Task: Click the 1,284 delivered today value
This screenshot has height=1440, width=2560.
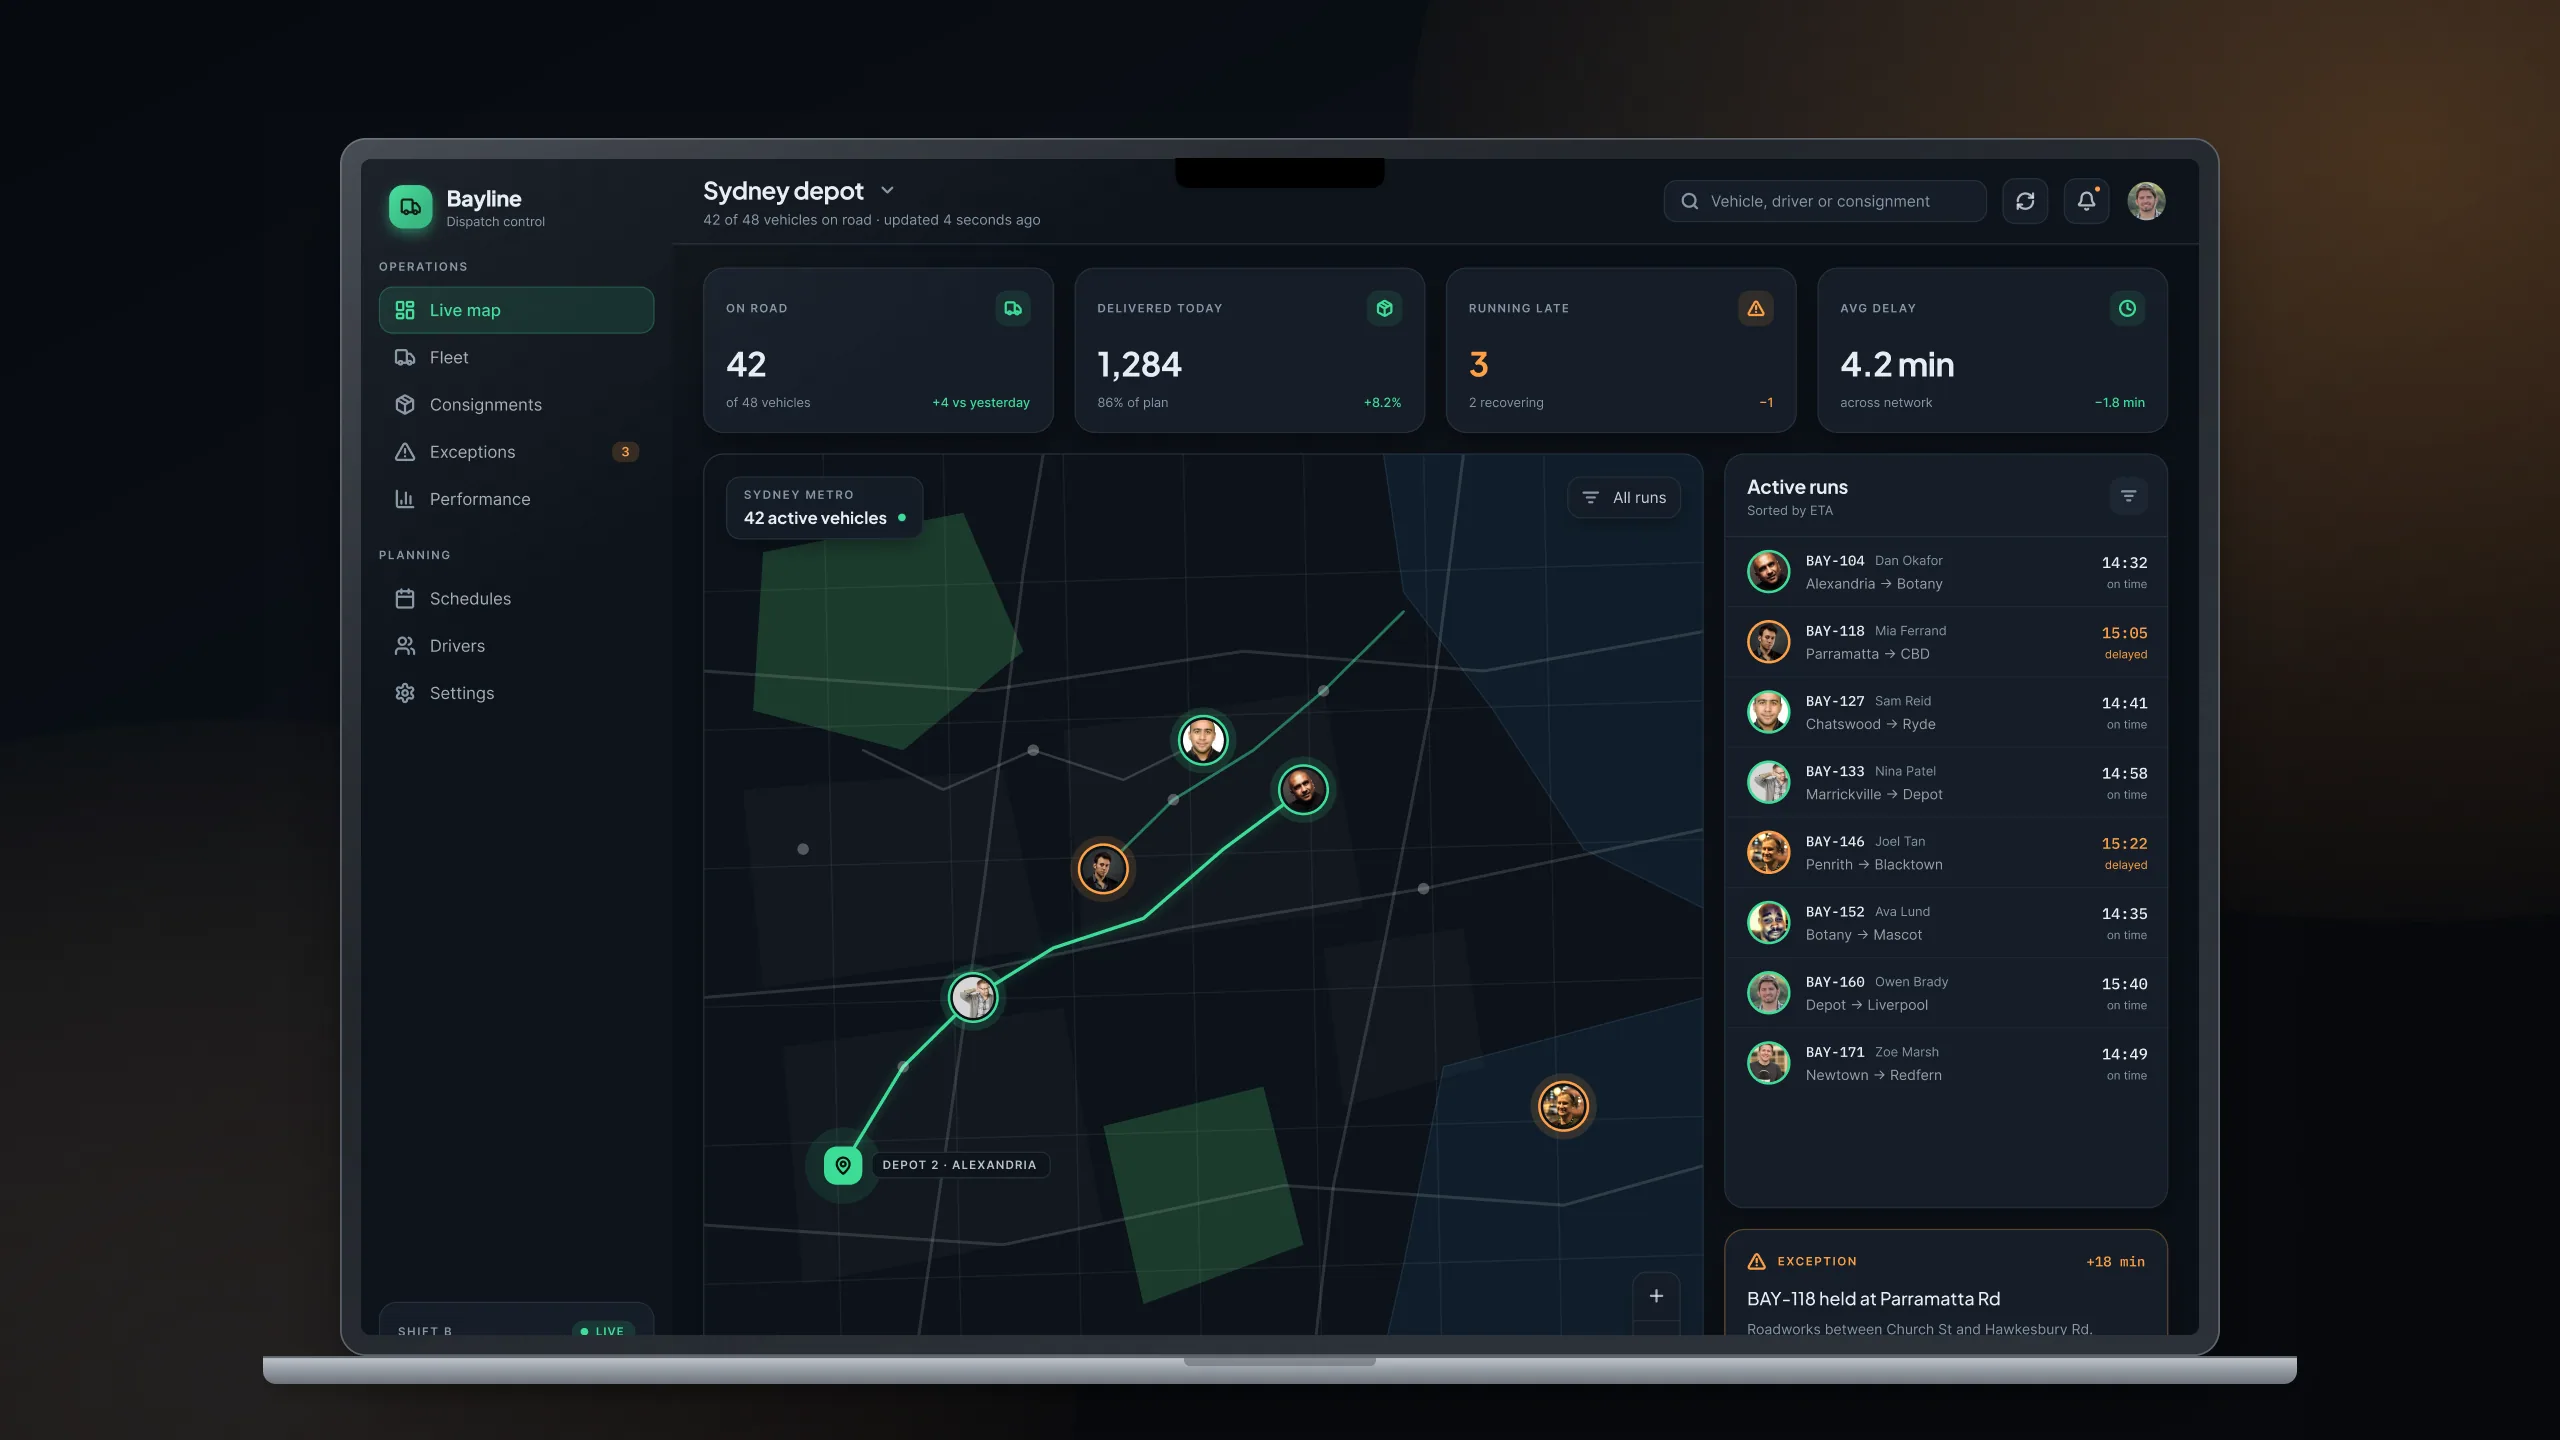Action: [1139, 365]
